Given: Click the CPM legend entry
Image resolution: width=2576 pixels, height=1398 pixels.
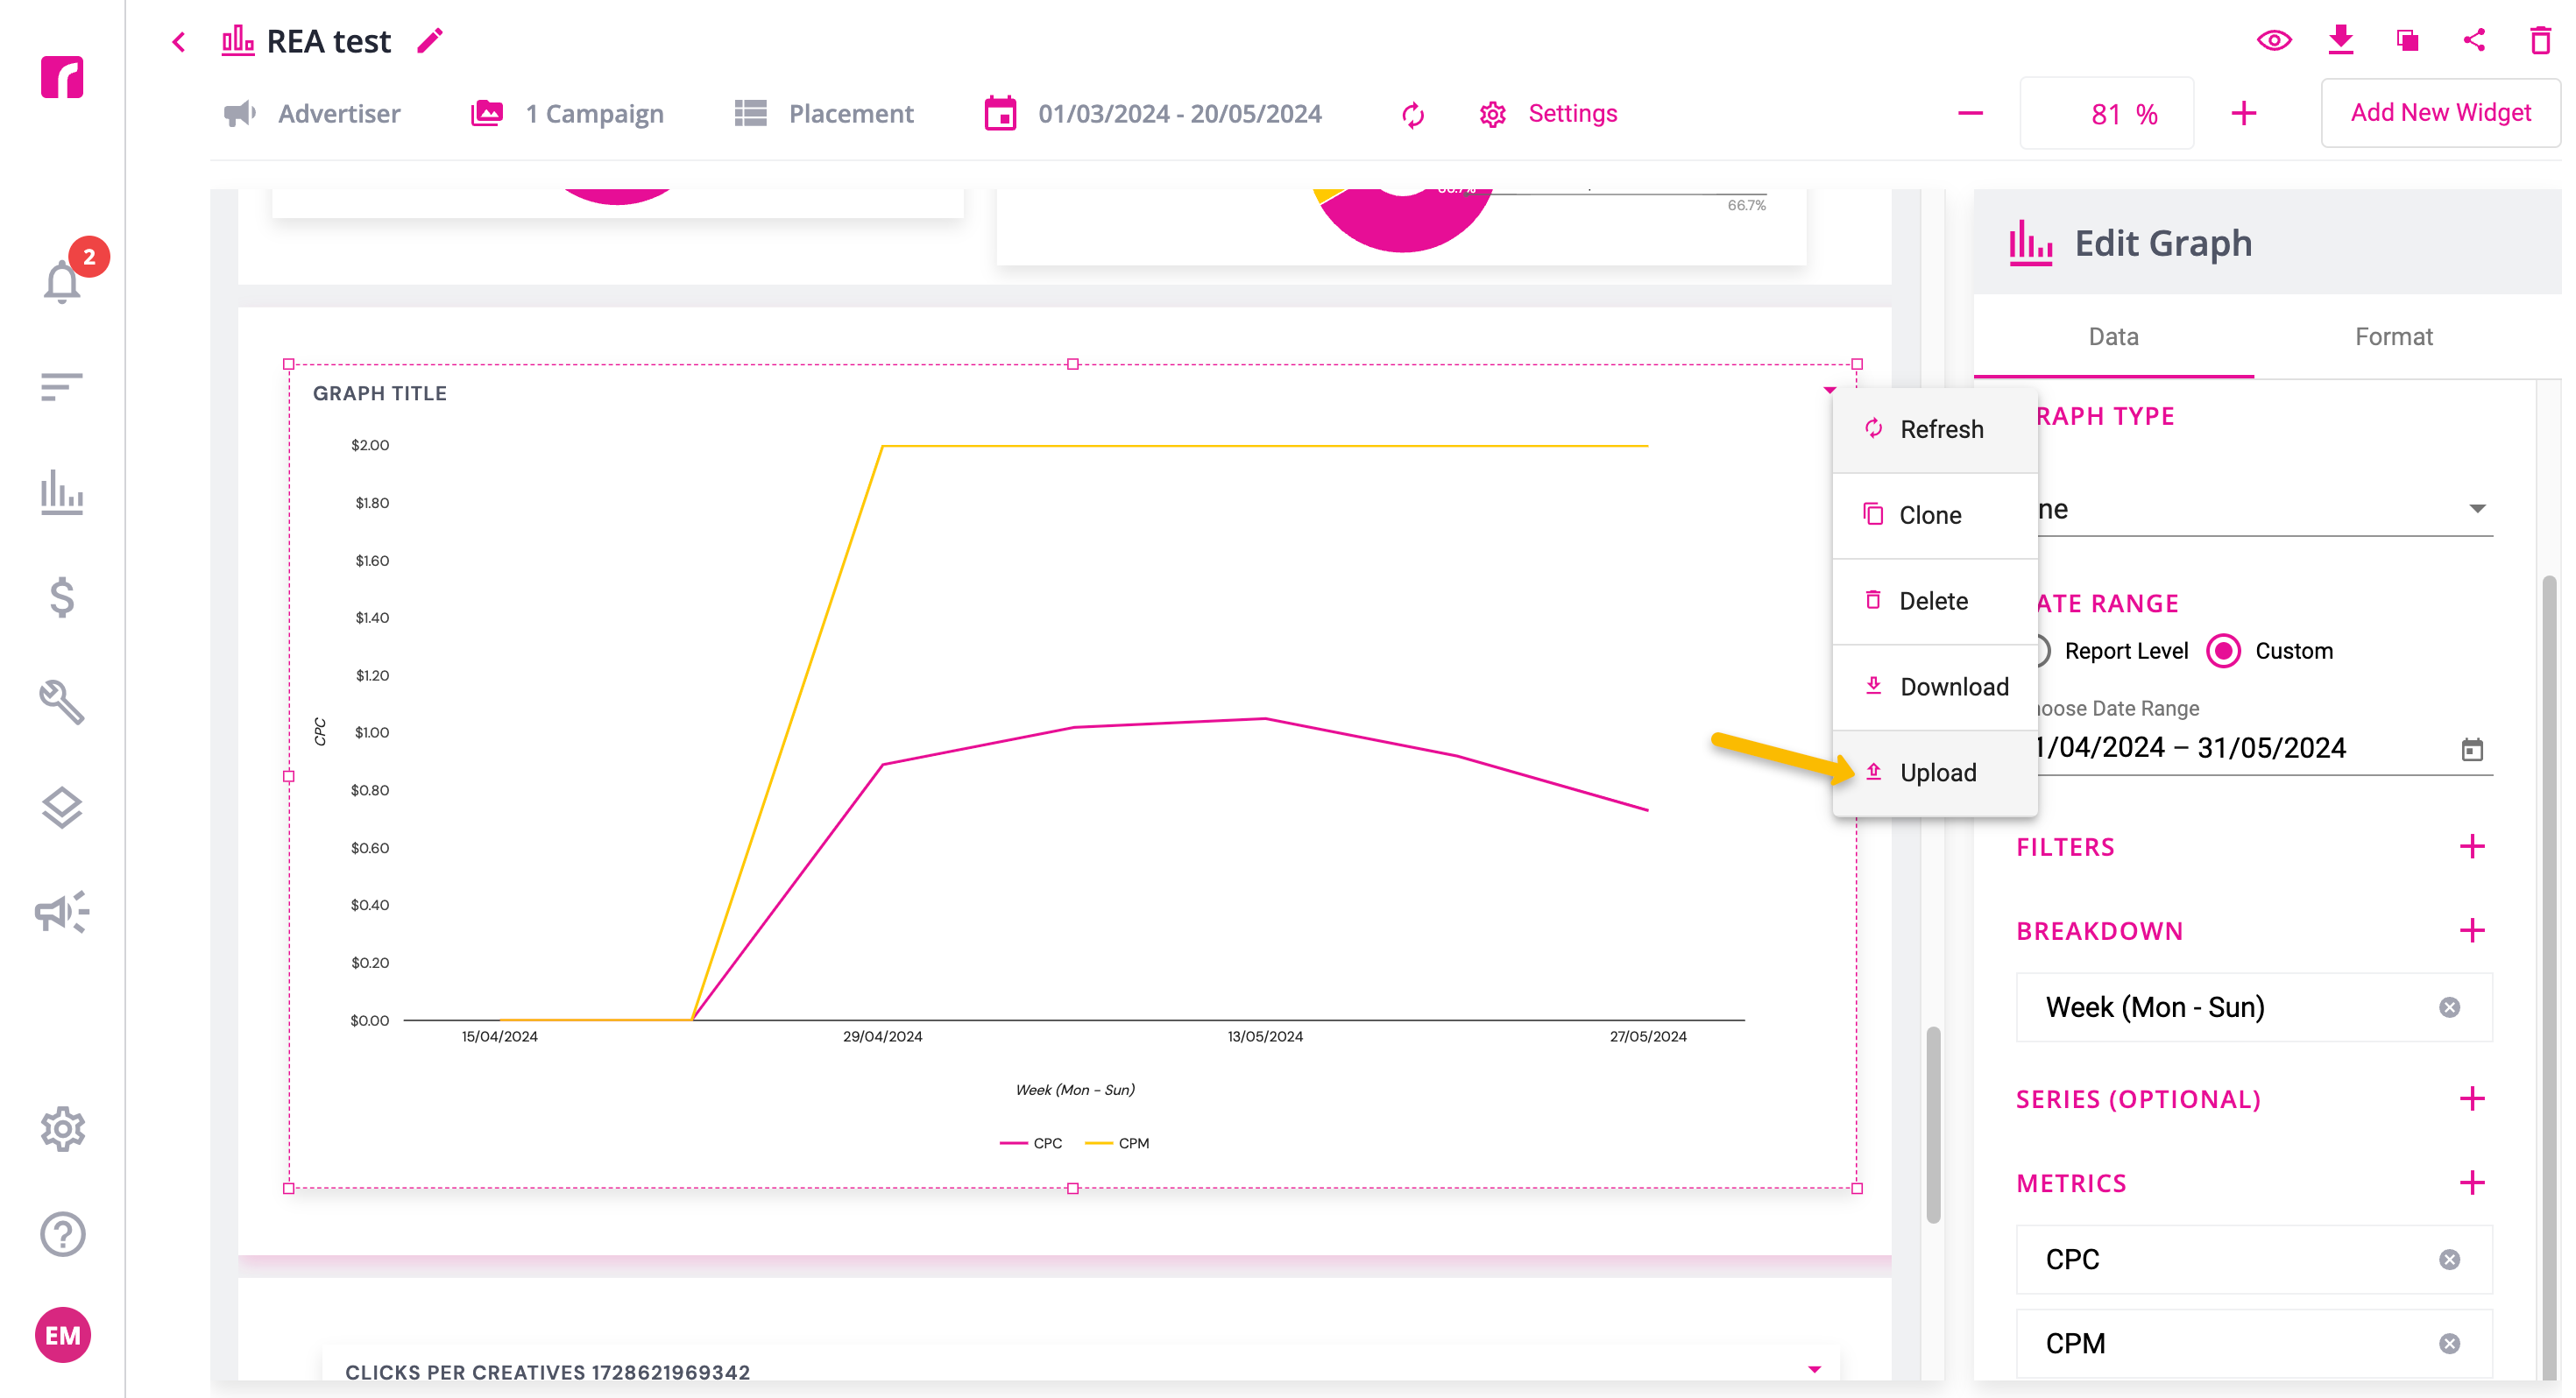Looking at the screenshot, I should pyautogui.click(x=1117, y=1143).
